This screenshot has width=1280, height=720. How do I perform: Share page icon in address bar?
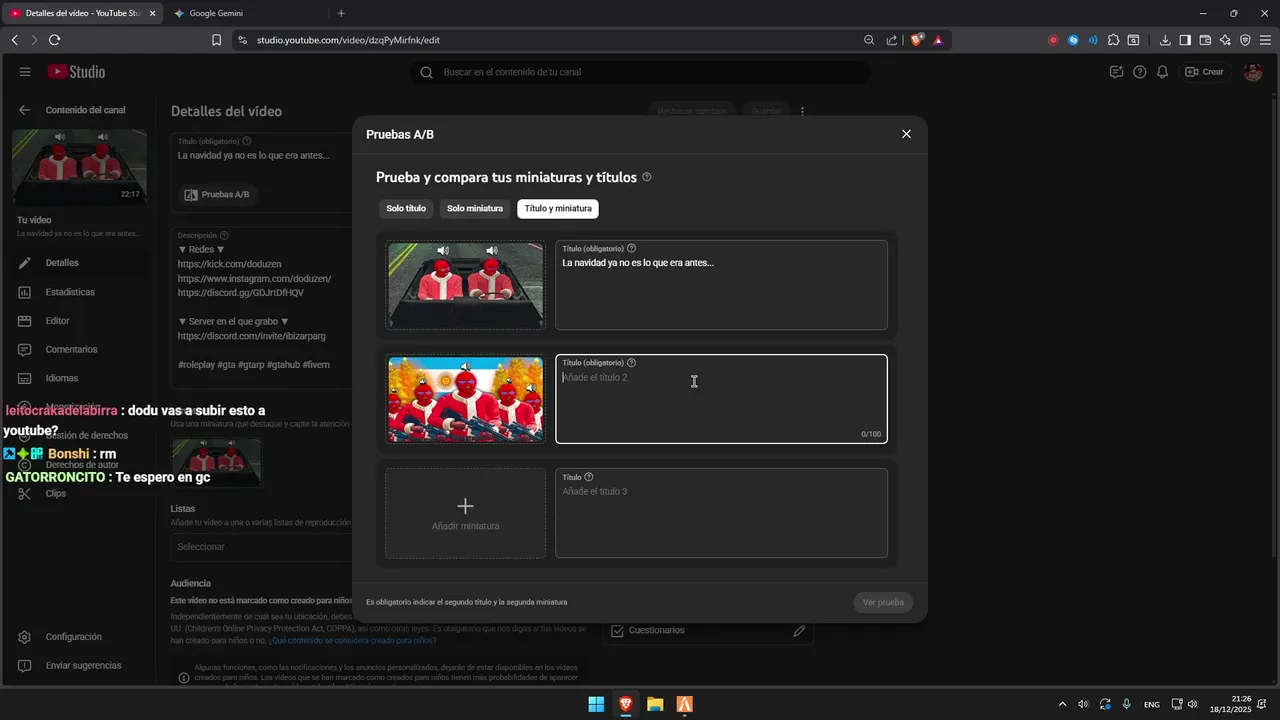(x=892, y=40)
